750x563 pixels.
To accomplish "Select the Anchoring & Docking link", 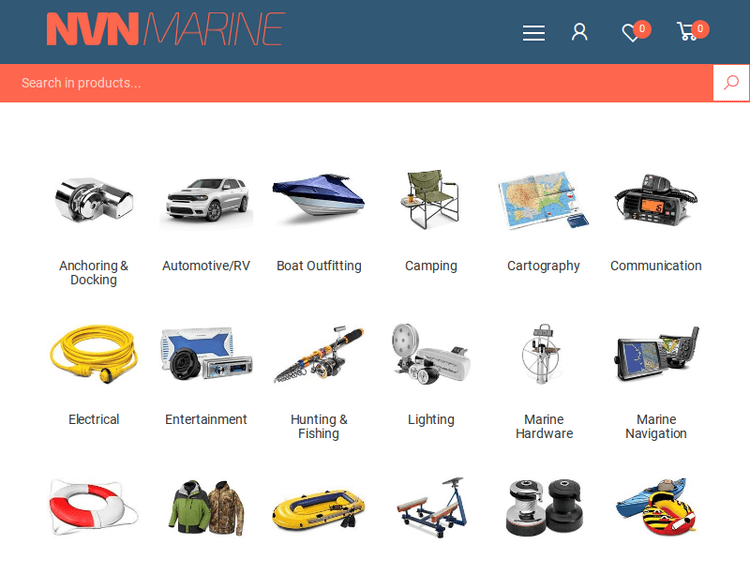I will [x=94, y=272].
